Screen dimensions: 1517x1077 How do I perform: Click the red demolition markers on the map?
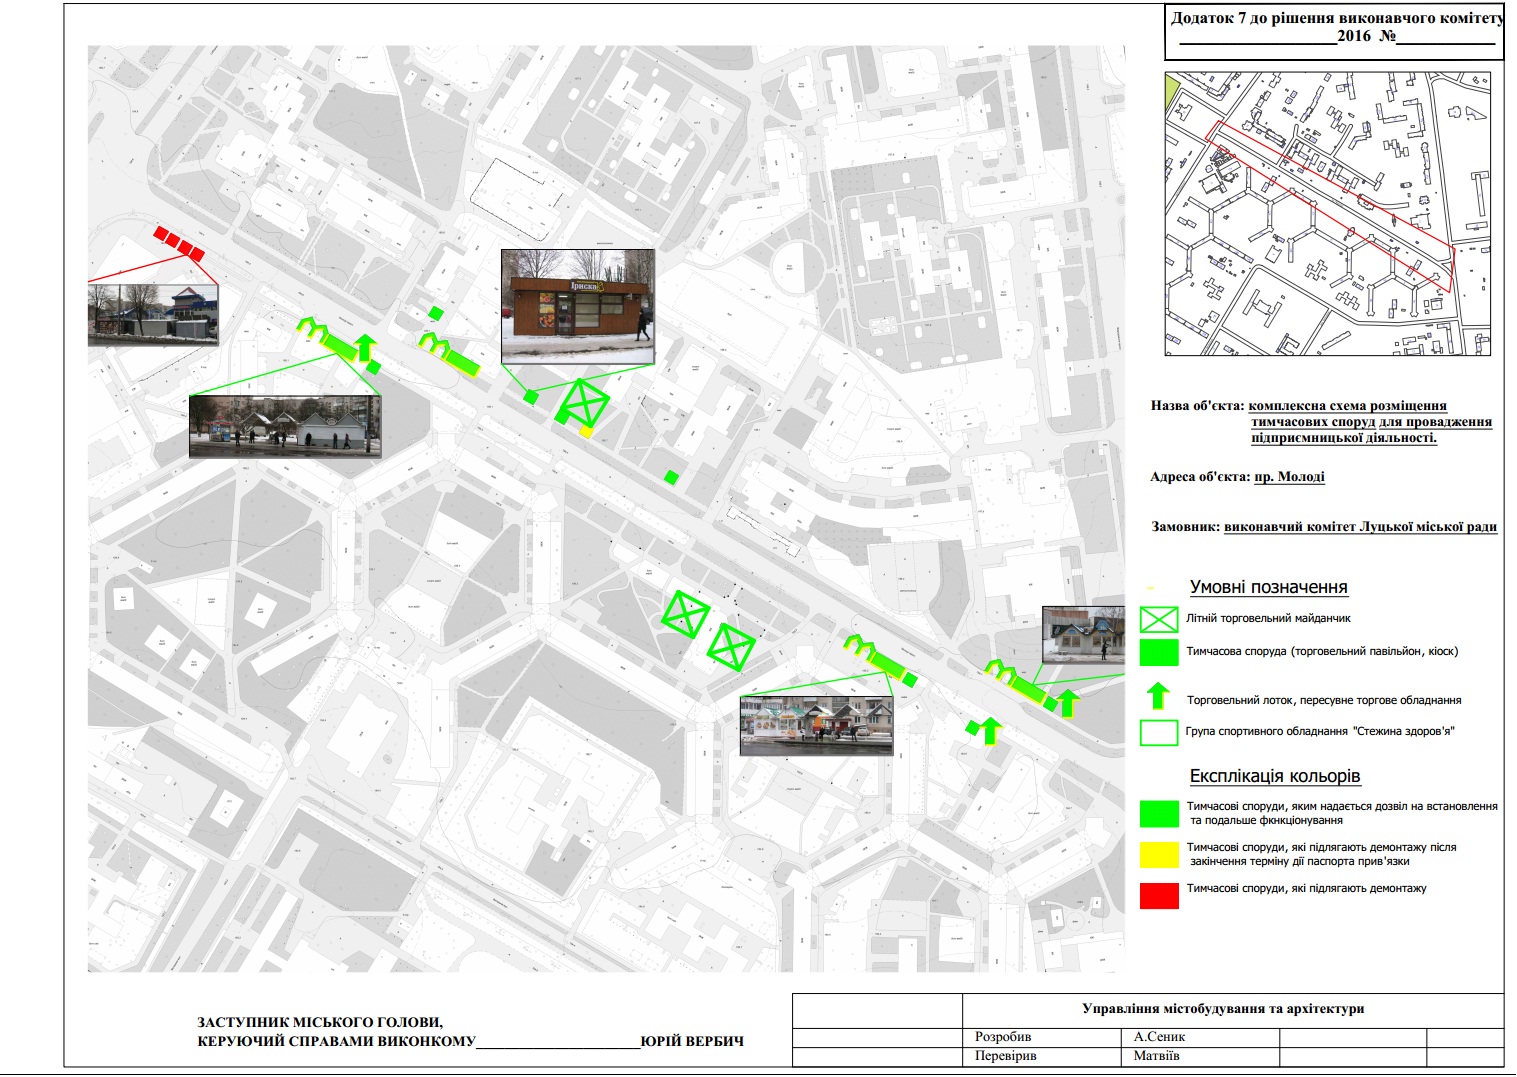tap(179, 243)
